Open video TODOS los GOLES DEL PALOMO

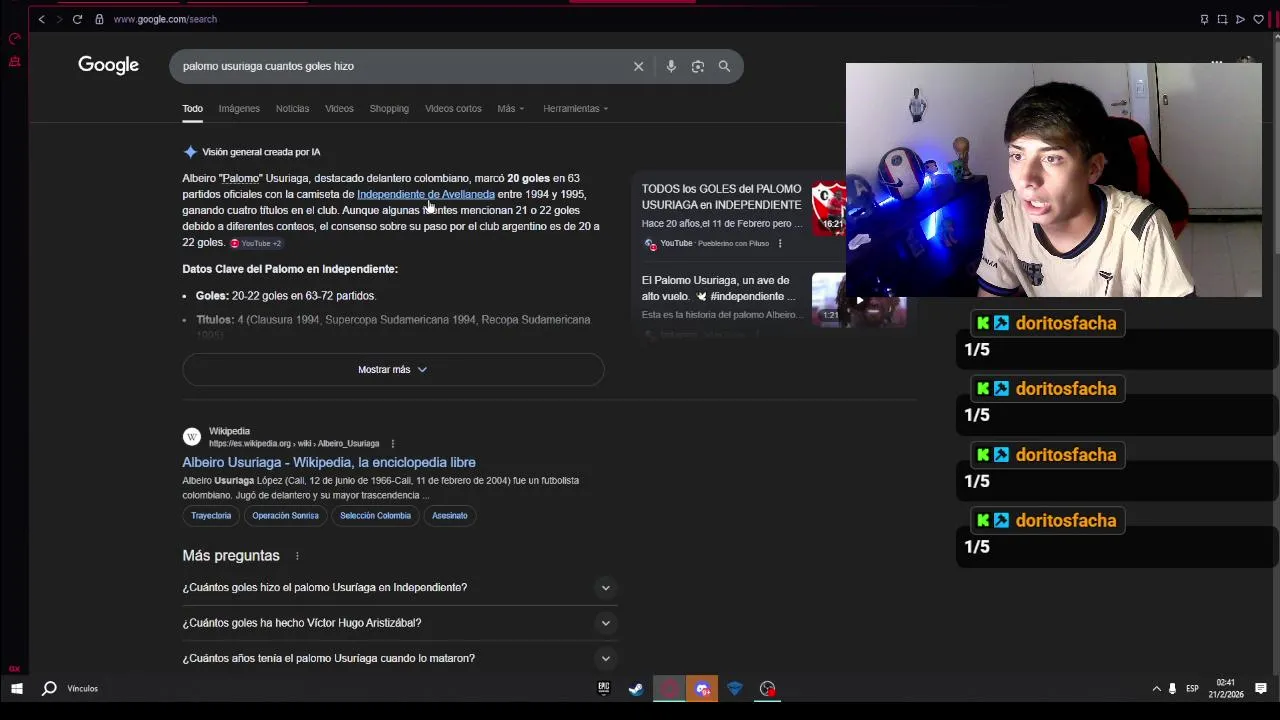[721, 196]
